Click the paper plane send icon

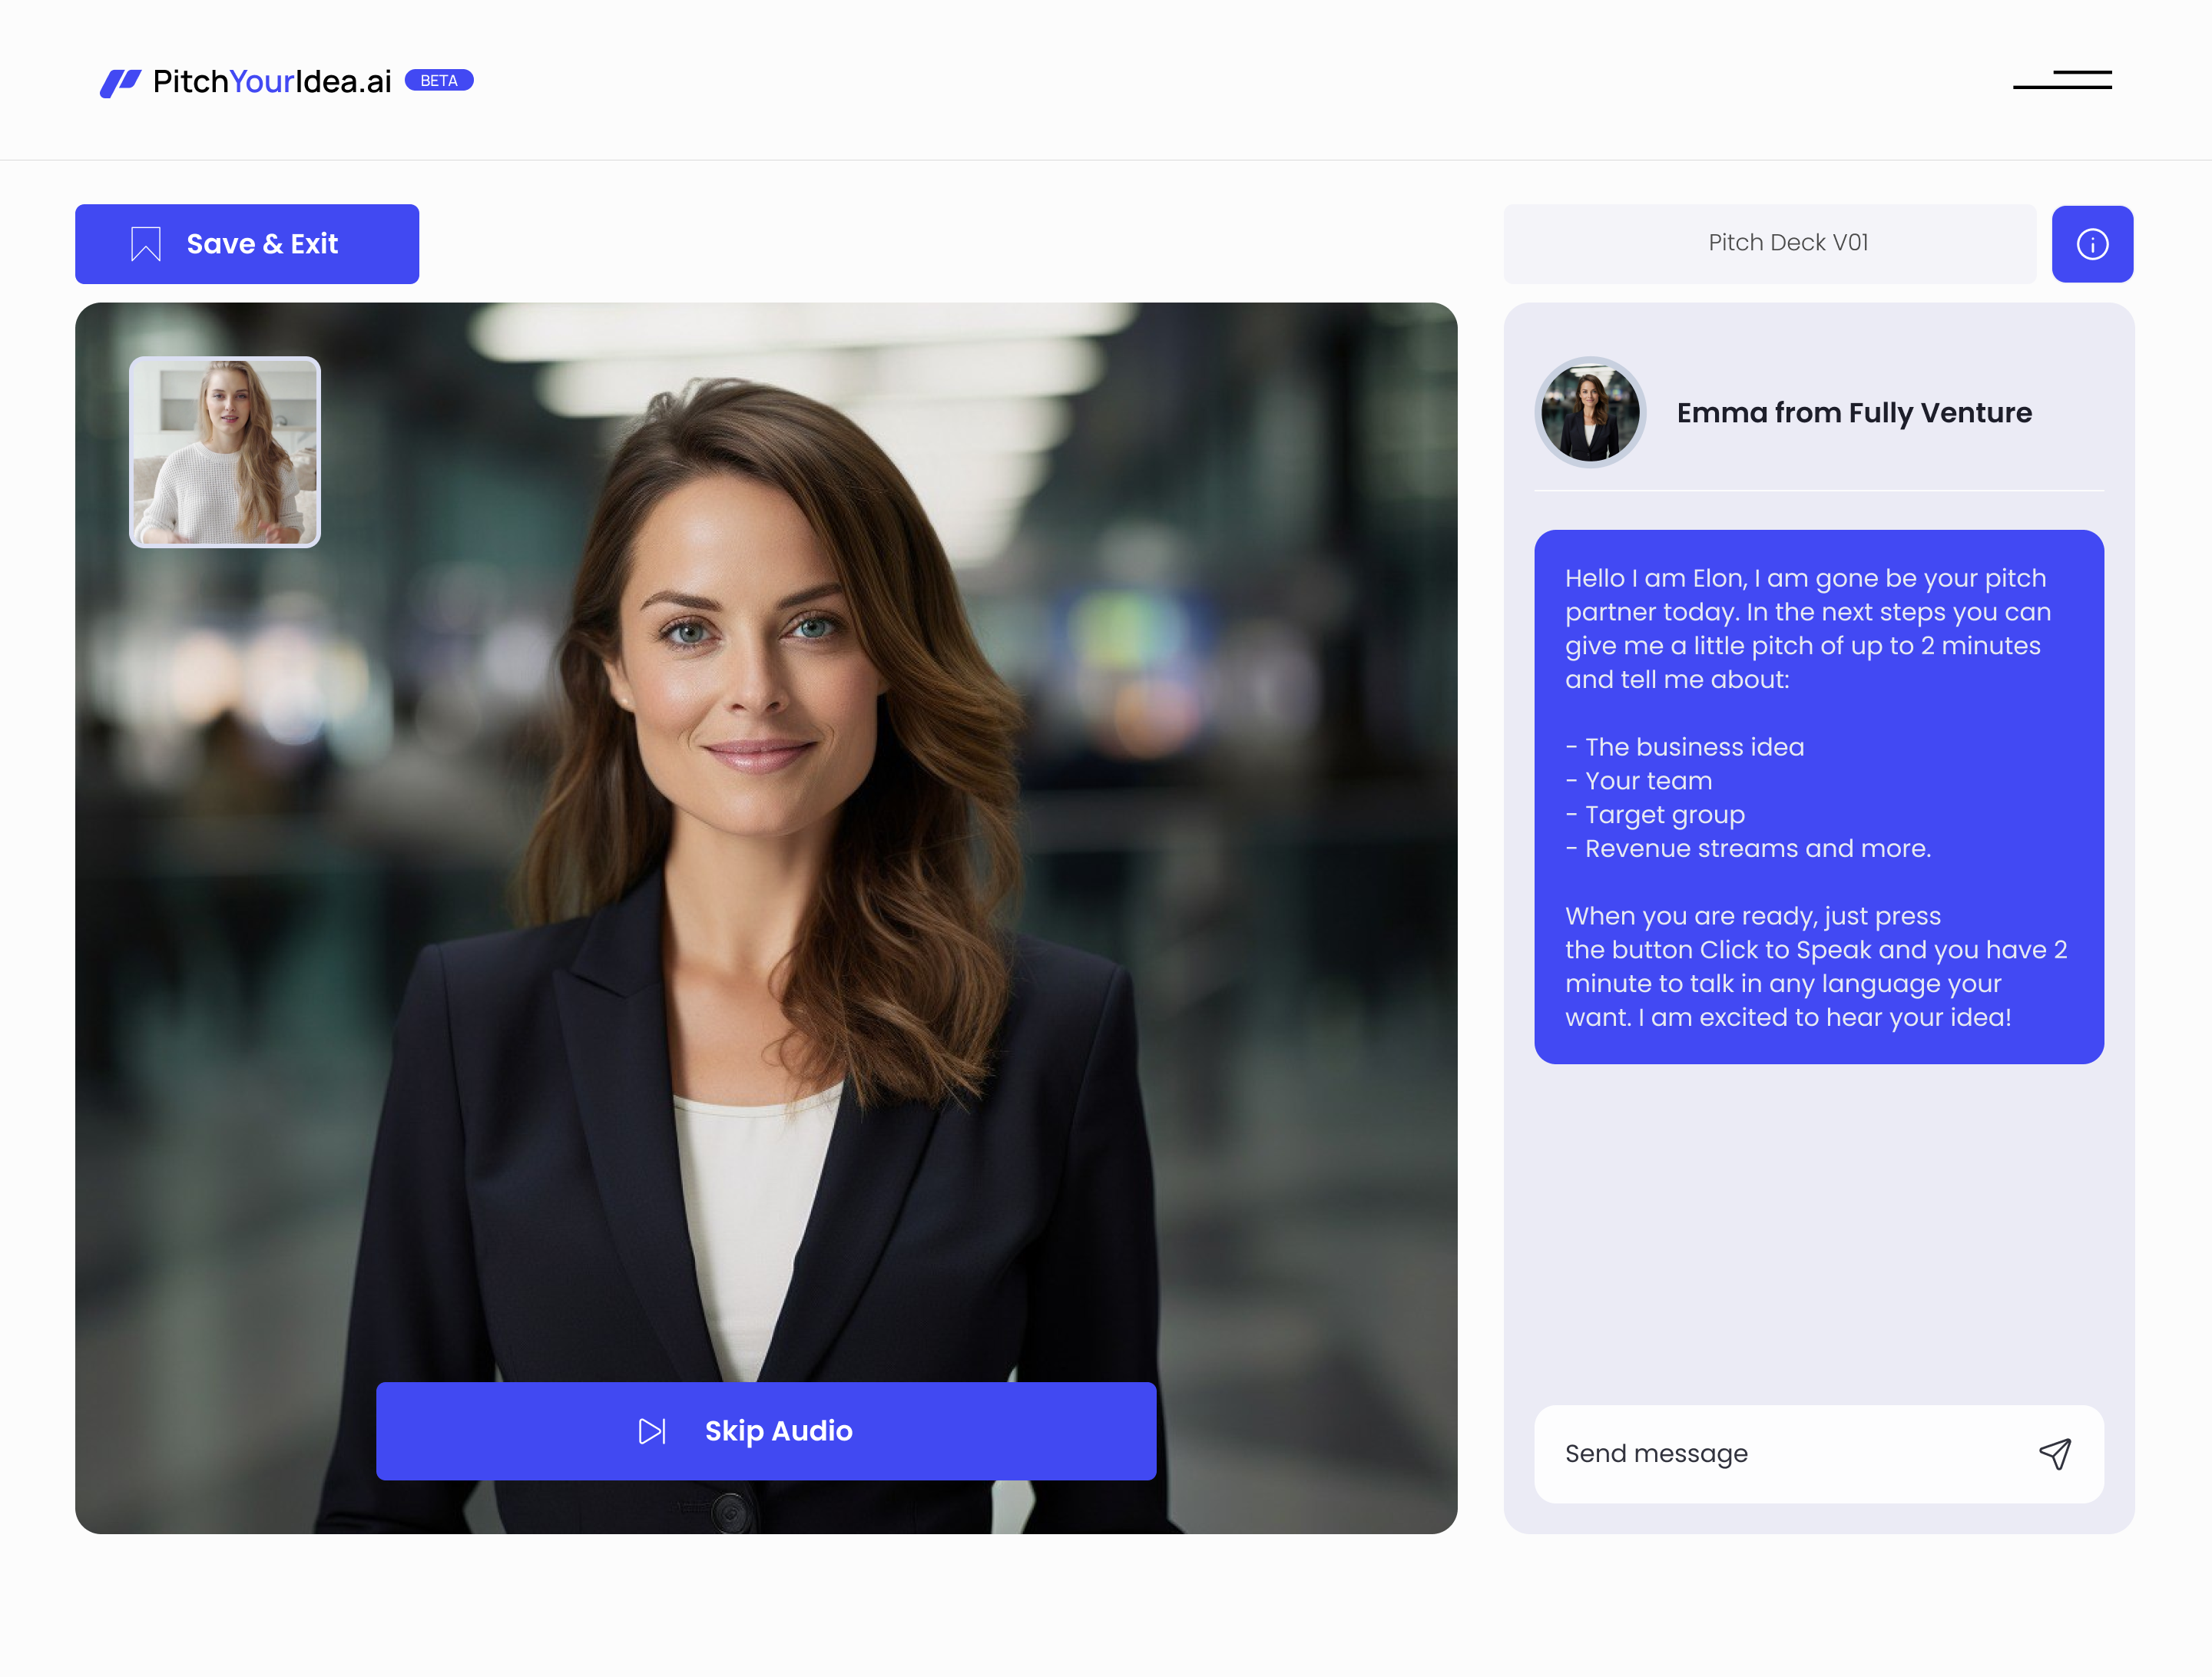(2054, 1453)
